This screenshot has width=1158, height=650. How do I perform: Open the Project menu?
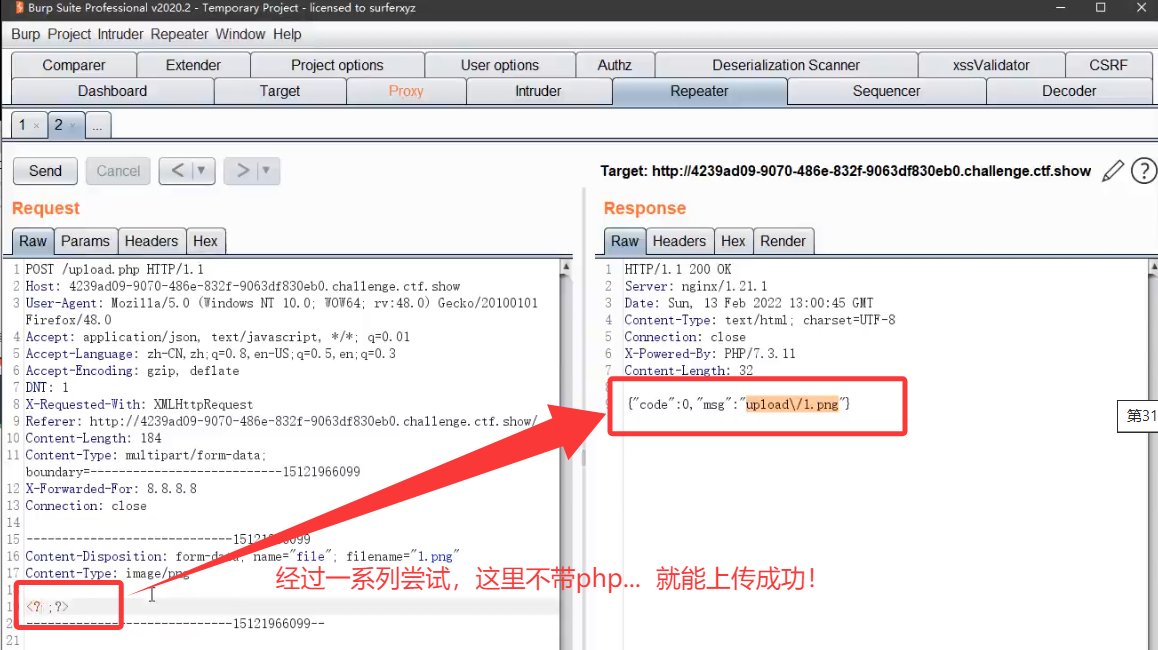(x=69, y=34)
